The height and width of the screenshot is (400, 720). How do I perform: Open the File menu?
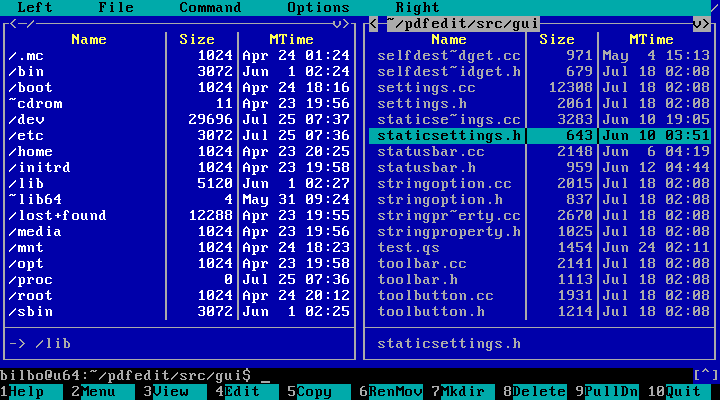point(116,7)
